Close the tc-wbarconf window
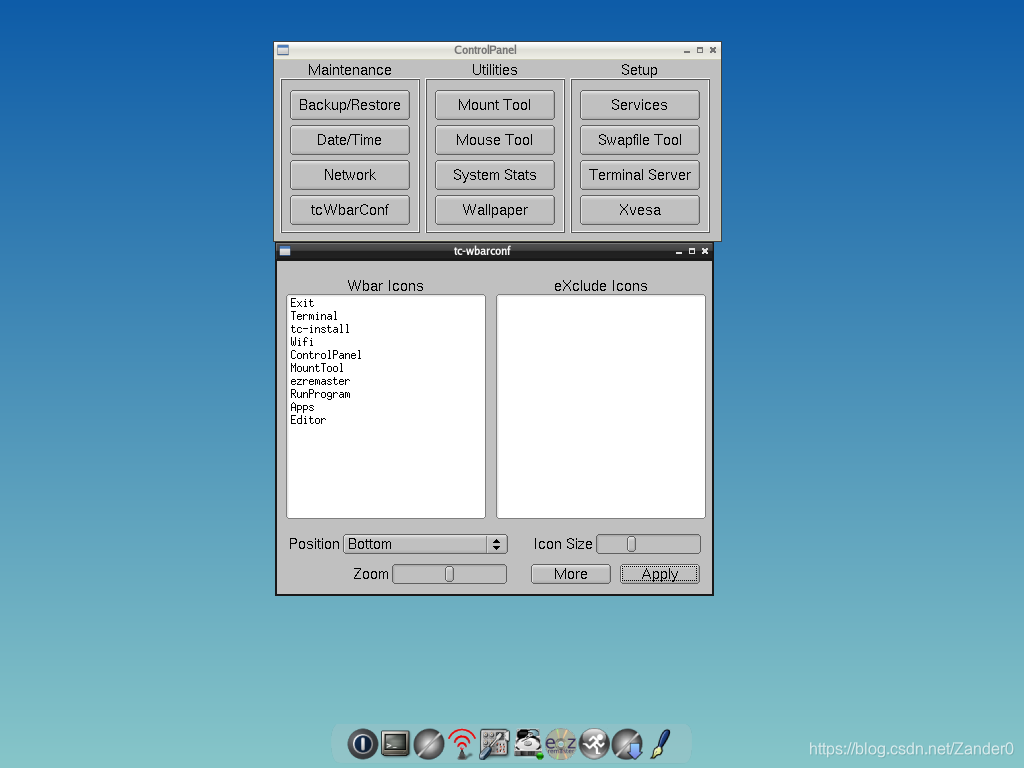Screen dimensions: 1024x768 [x=705, y=251]
